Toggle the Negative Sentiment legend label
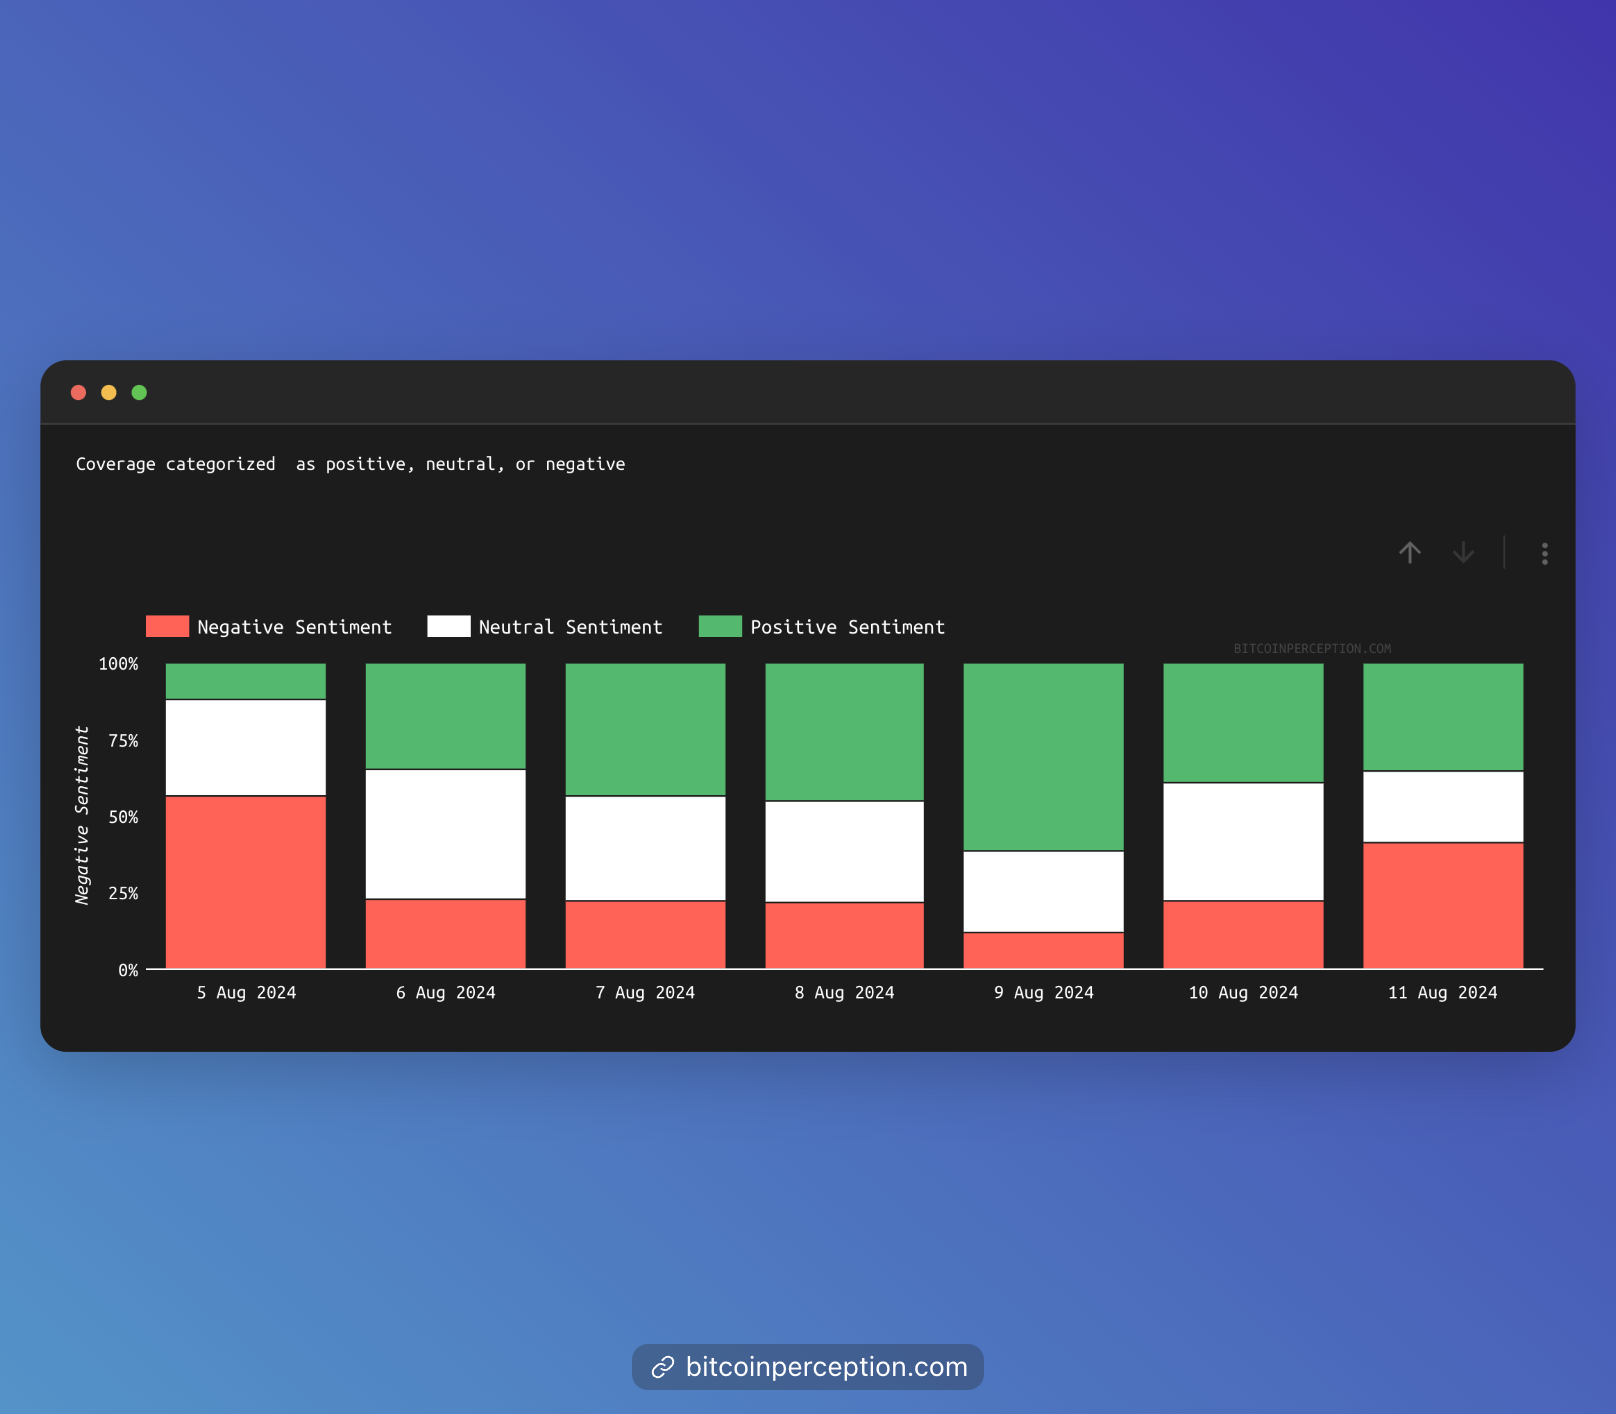This screenshot has width=1616, height=1414. 294,627
